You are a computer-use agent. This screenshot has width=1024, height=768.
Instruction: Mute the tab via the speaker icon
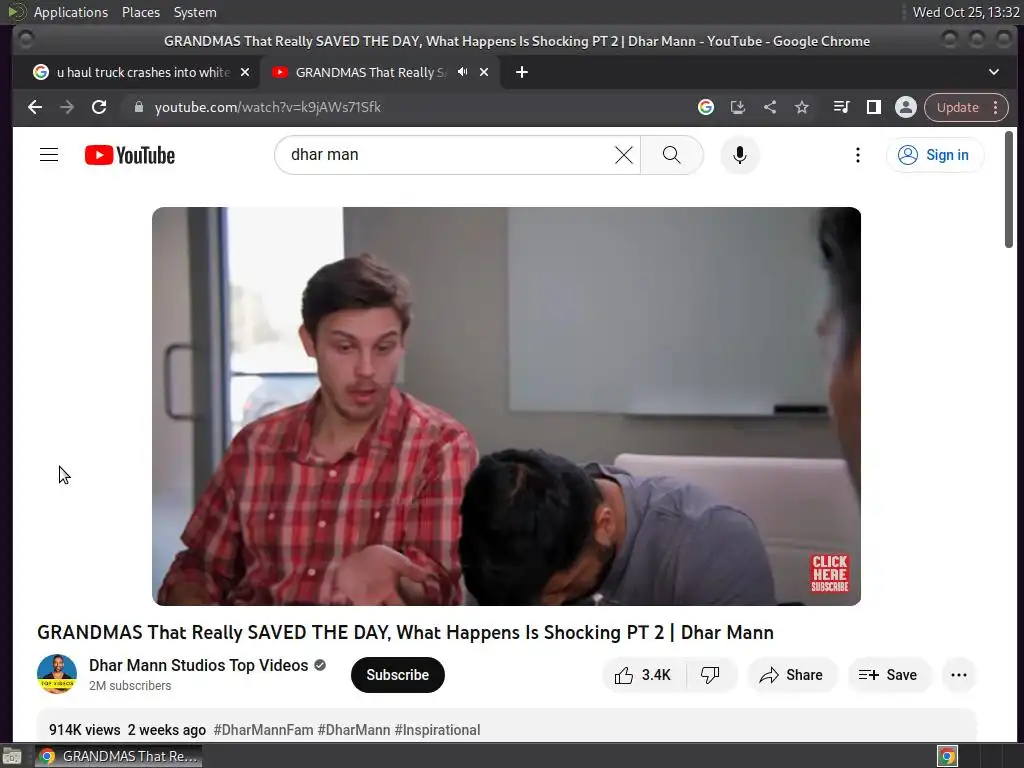tap(462, 72)
